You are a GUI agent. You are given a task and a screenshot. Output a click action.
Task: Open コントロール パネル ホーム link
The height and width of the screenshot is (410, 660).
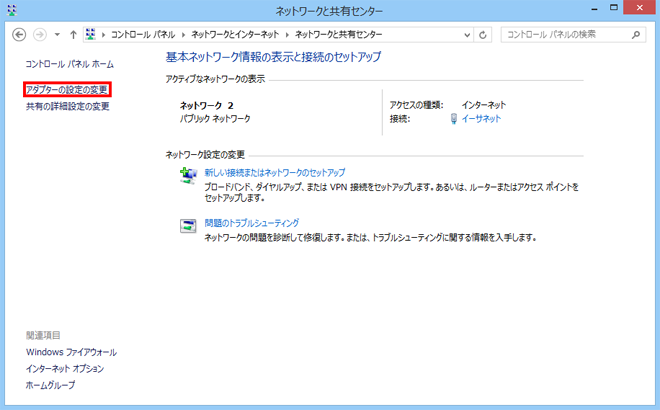[69, 64]
